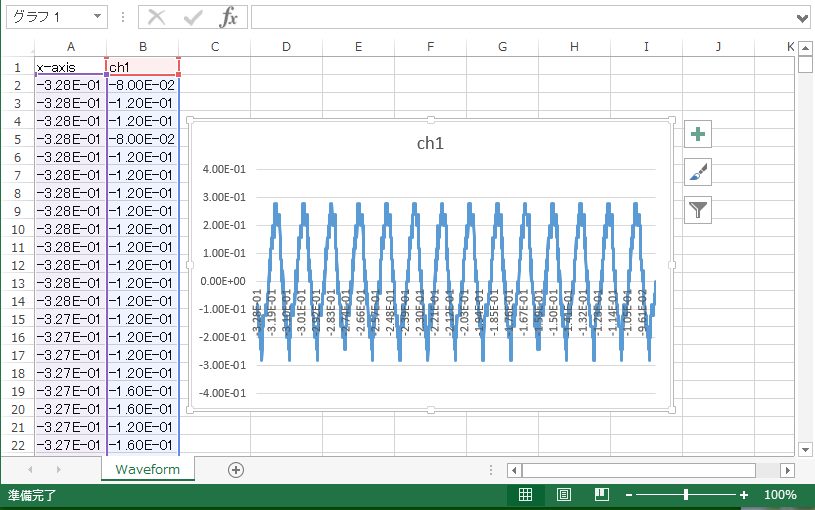Select column H header
The image size is (815, 510).
(x=574, y=47)
